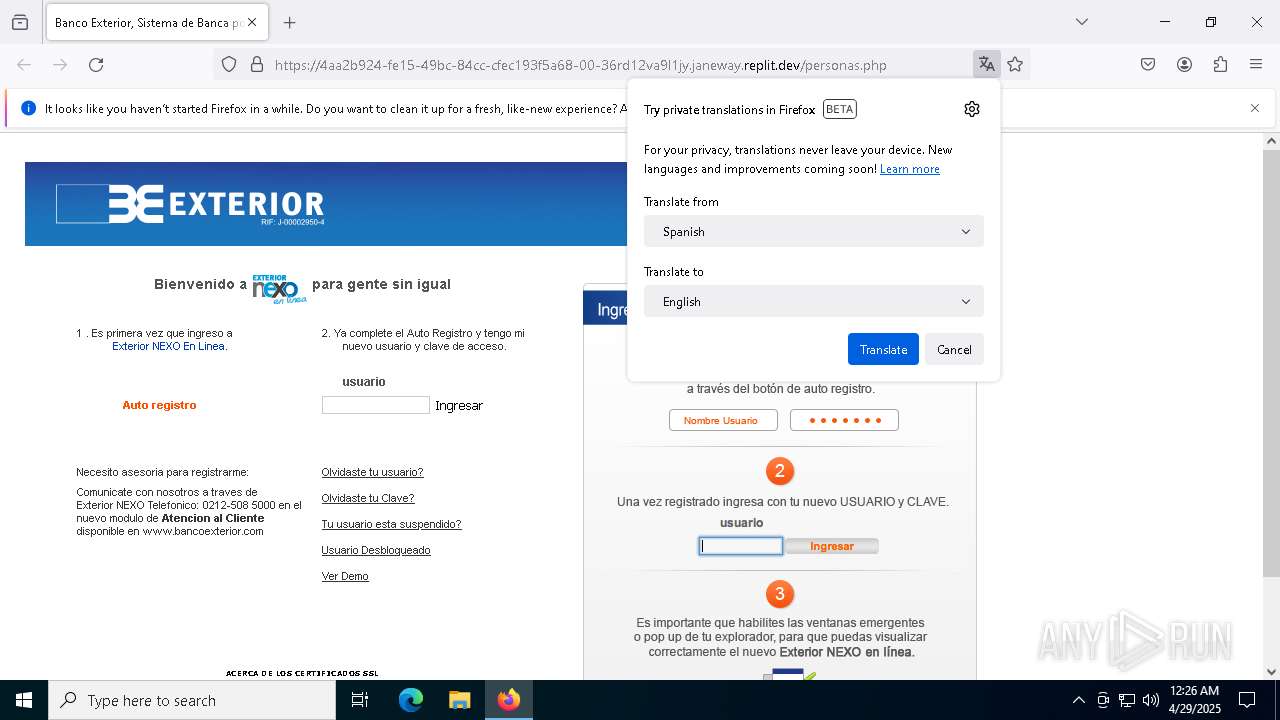1280x720 pixels.
Task: Click the Translate button
Action: tap(883, 349)
